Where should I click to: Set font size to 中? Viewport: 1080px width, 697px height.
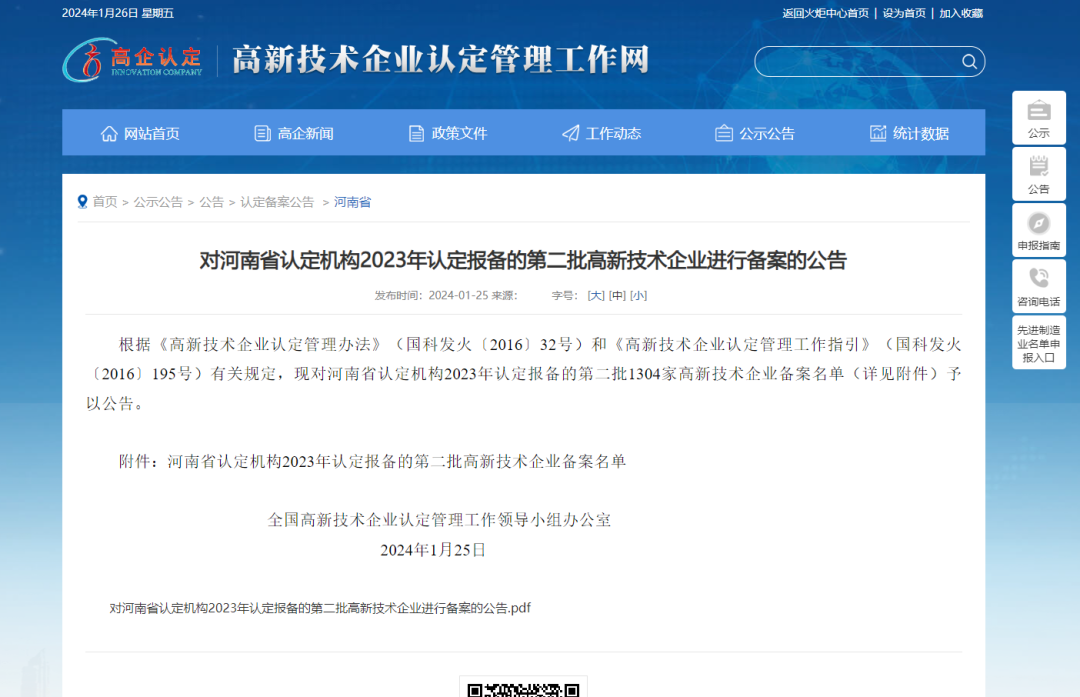click(617, 295)
